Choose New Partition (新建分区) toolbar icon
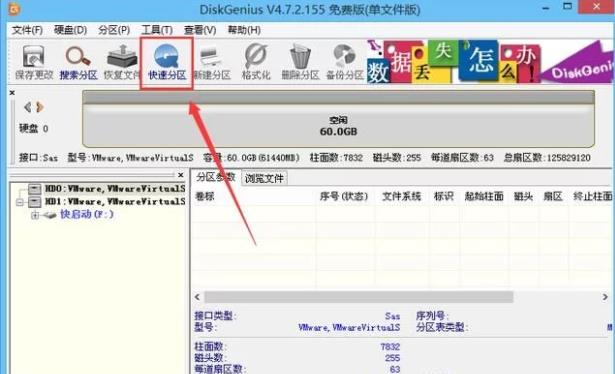615x374 pixels. [x=212, y=62]
